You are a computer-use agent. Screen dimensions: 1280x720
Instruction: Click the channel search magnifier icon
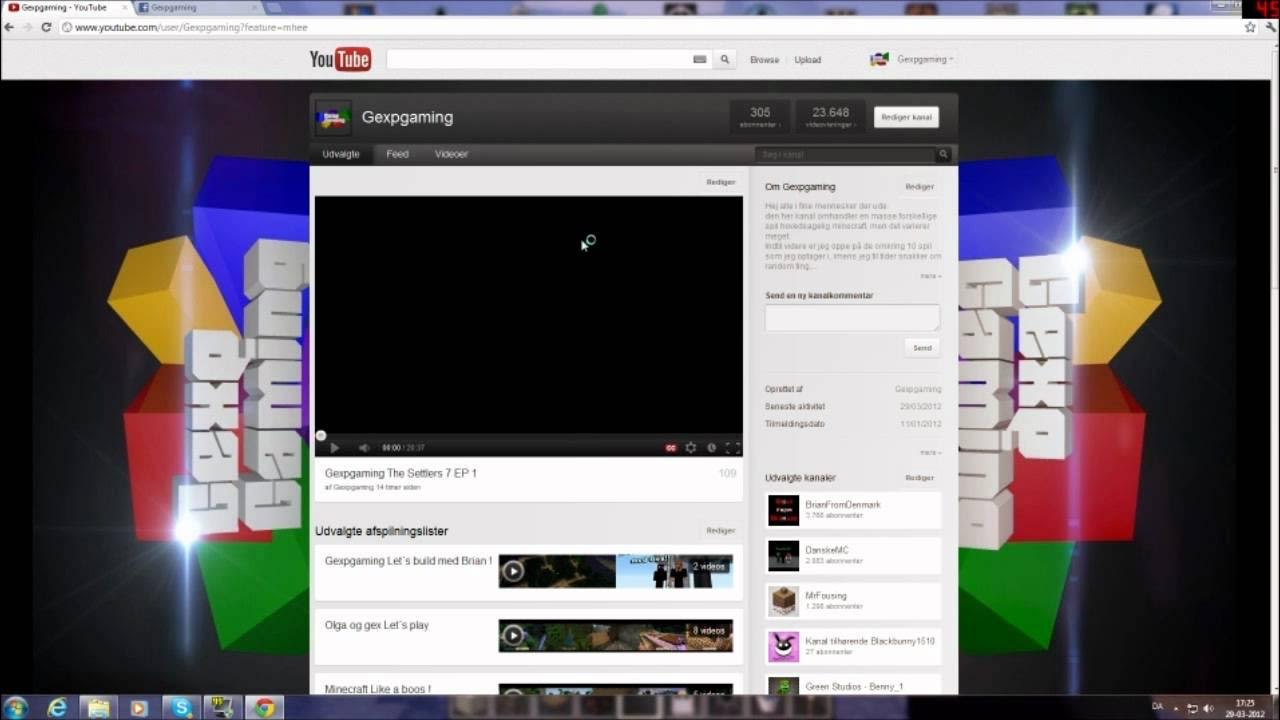tap(942, 155)
